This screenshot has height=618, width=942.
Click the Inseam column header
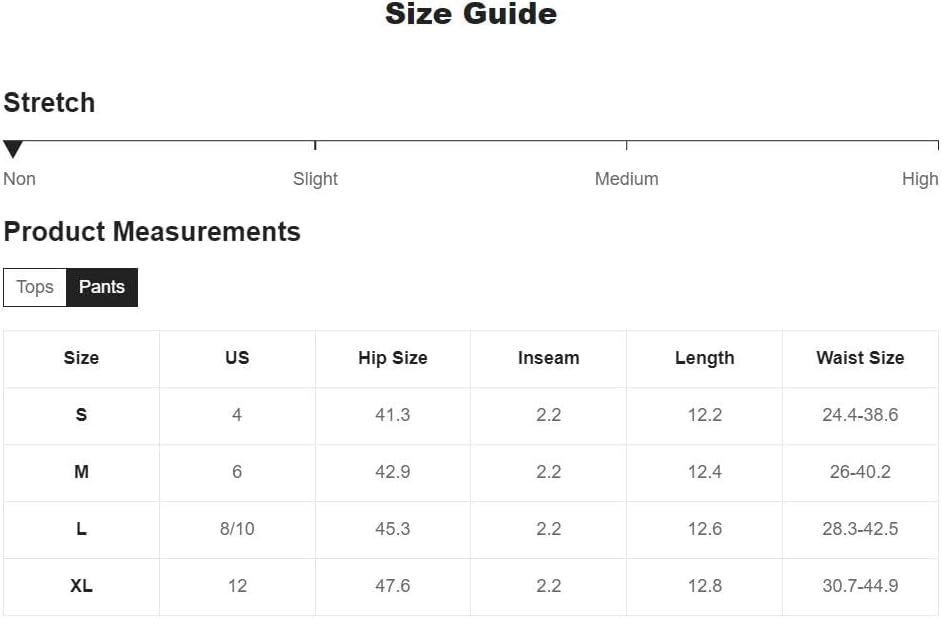tap(548, 358)
